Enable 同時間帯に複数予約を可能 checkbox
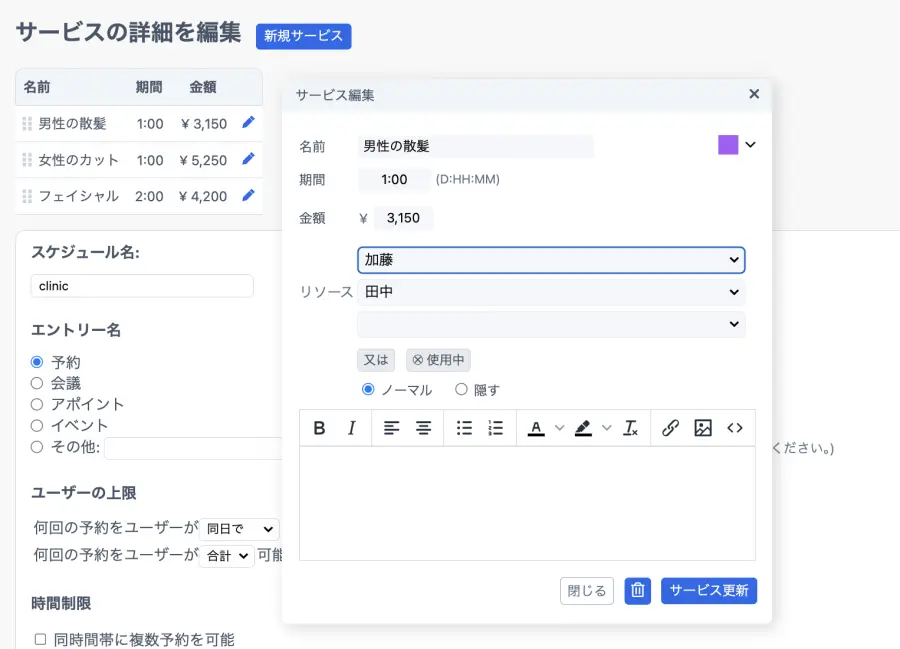The width and height of the screenshot is (900, 649). pos(40,639)
